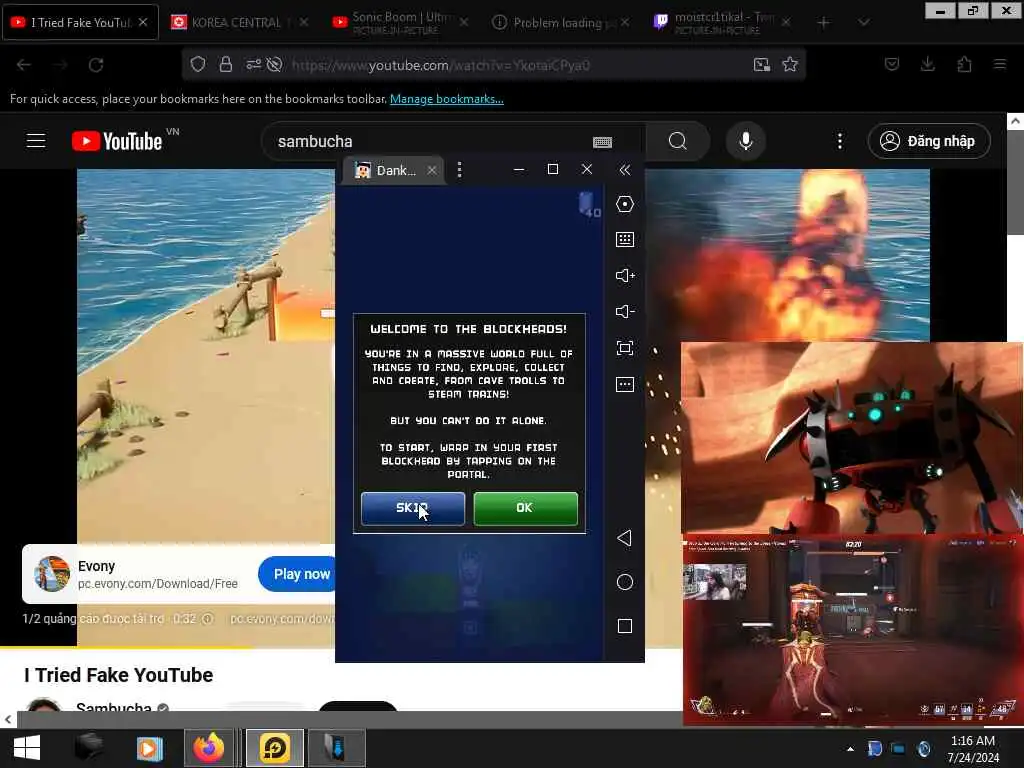1024x768 pixels.
Task: Close the Dank emulator tab
Action: [x=432, y=170]
